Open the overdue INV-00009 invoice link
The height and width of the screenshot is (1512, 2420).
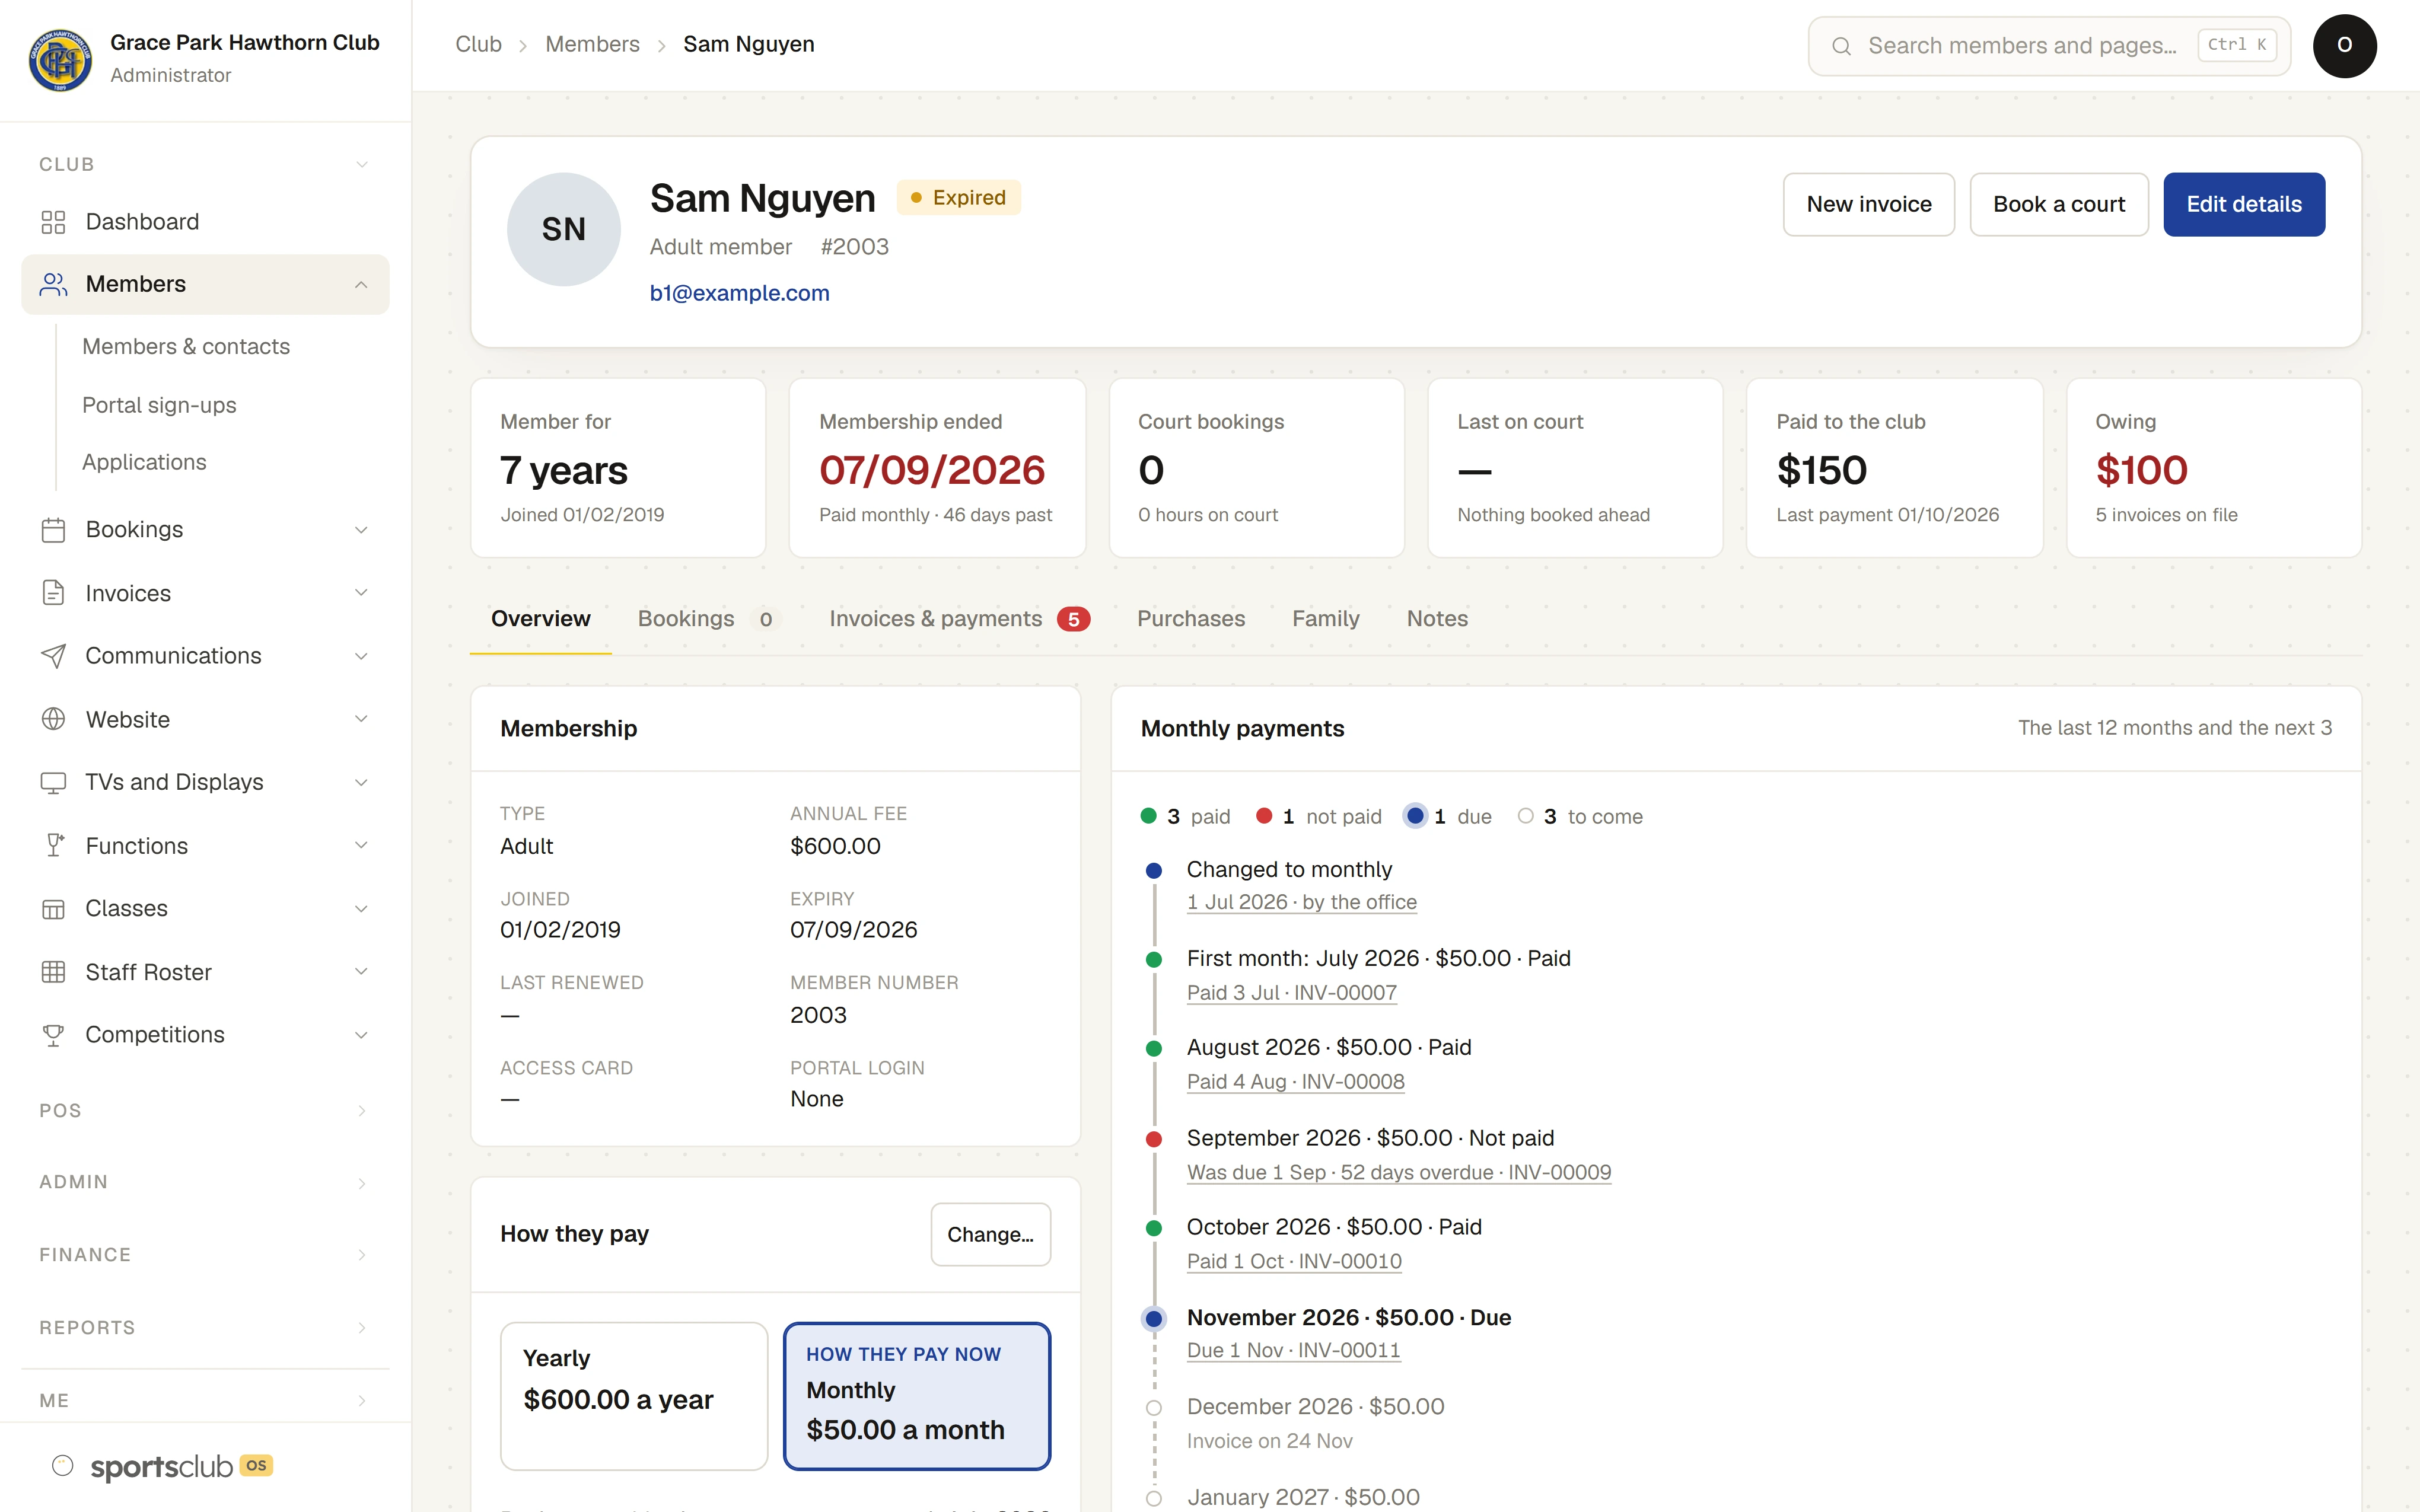(x=1398, y=1172)
